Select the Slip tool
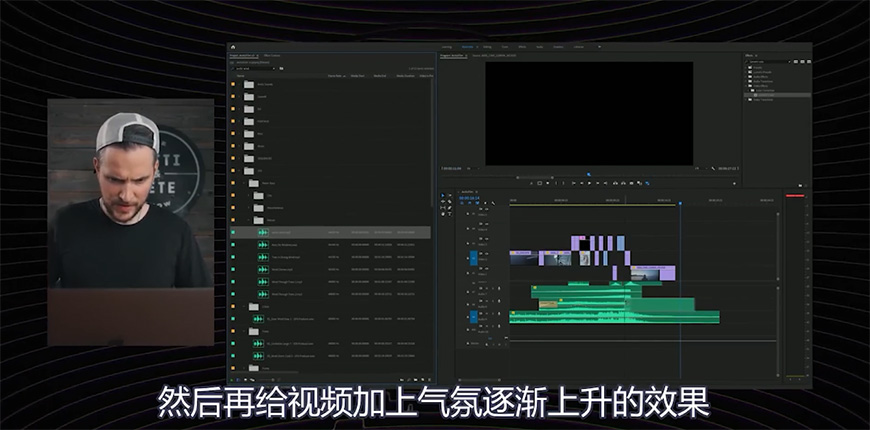The width and height of the screenshot is (870, 430). click(x=443, y=208)
